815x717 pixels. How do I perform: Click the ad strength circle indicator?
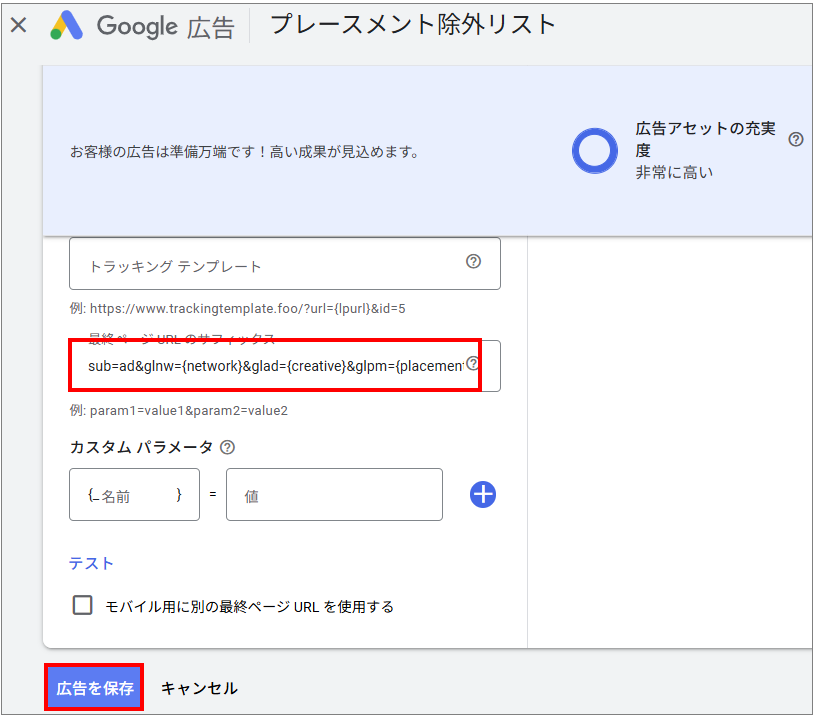tap(595, 150)
